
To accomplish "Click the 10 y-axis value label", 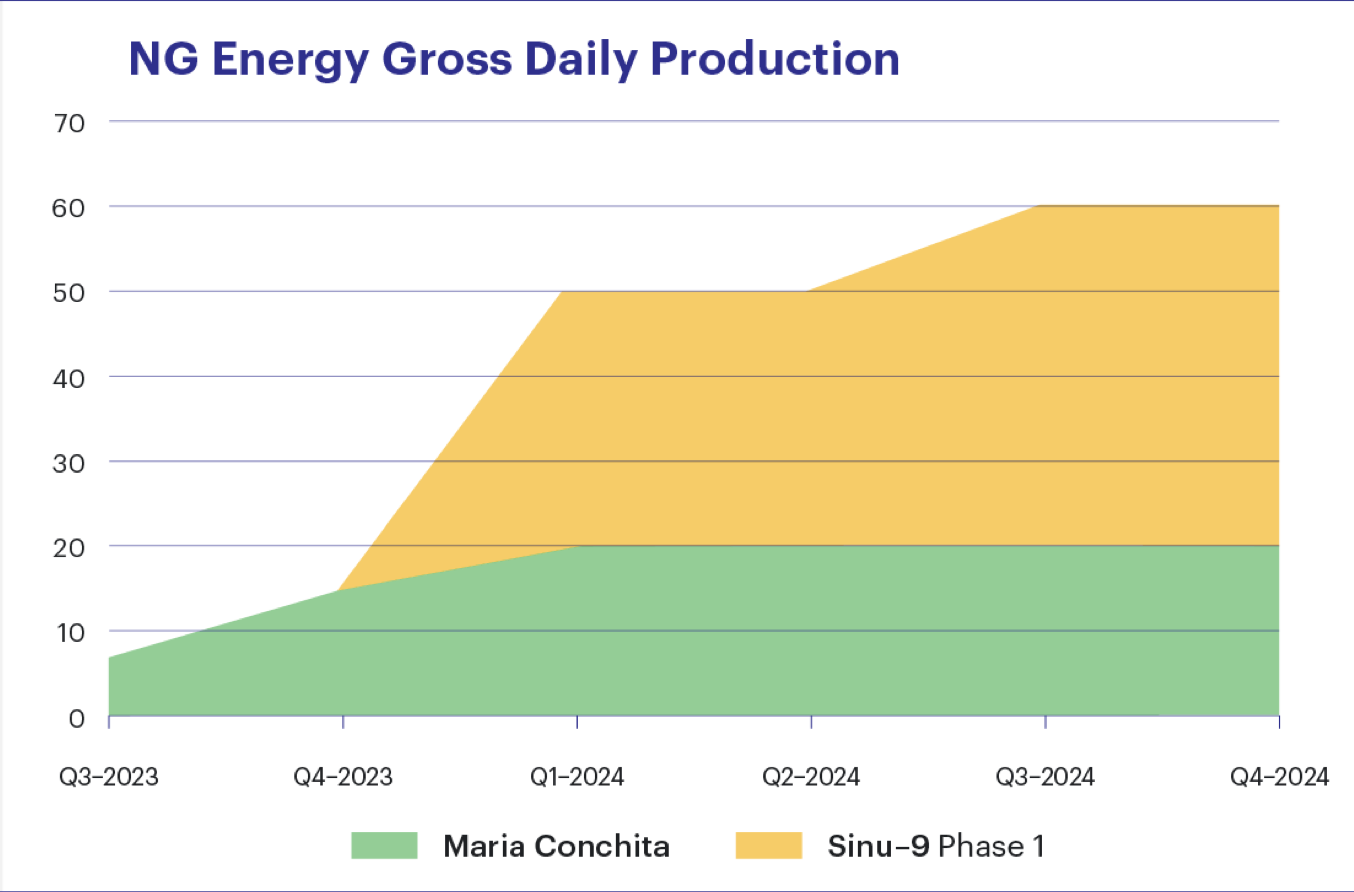I will coord(74,632).
